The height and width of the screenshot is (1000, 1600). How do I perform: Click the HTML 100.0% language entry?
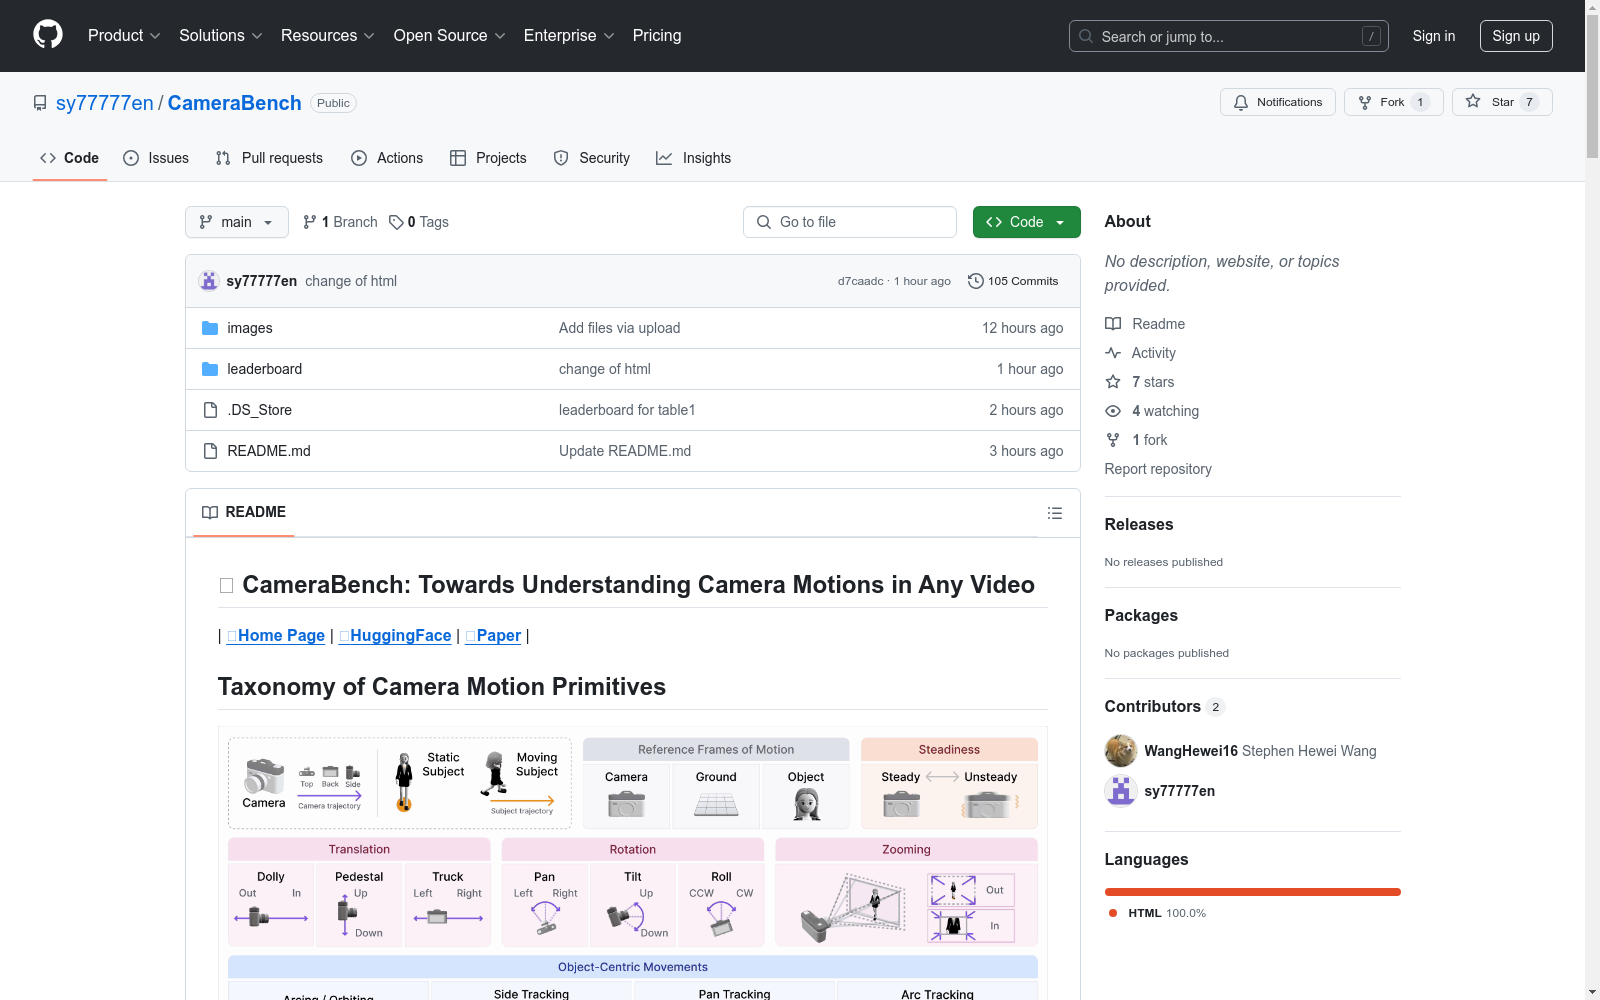pos(1158,913)
